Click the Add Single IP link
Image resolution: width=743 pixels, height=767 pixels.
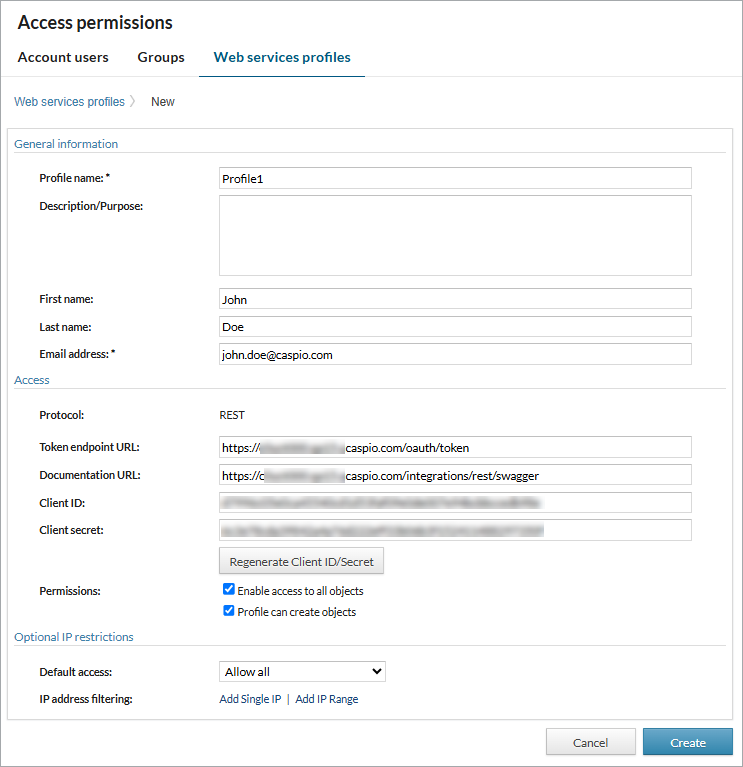(x=250, y=699)
